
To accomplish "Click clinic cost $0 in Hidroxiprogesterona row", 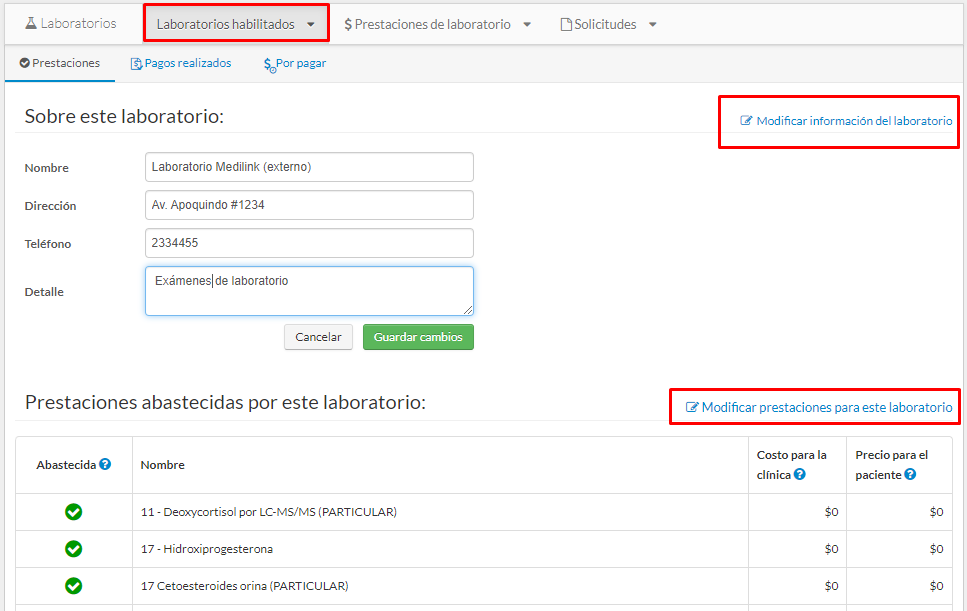I will [x=831, y=549].
